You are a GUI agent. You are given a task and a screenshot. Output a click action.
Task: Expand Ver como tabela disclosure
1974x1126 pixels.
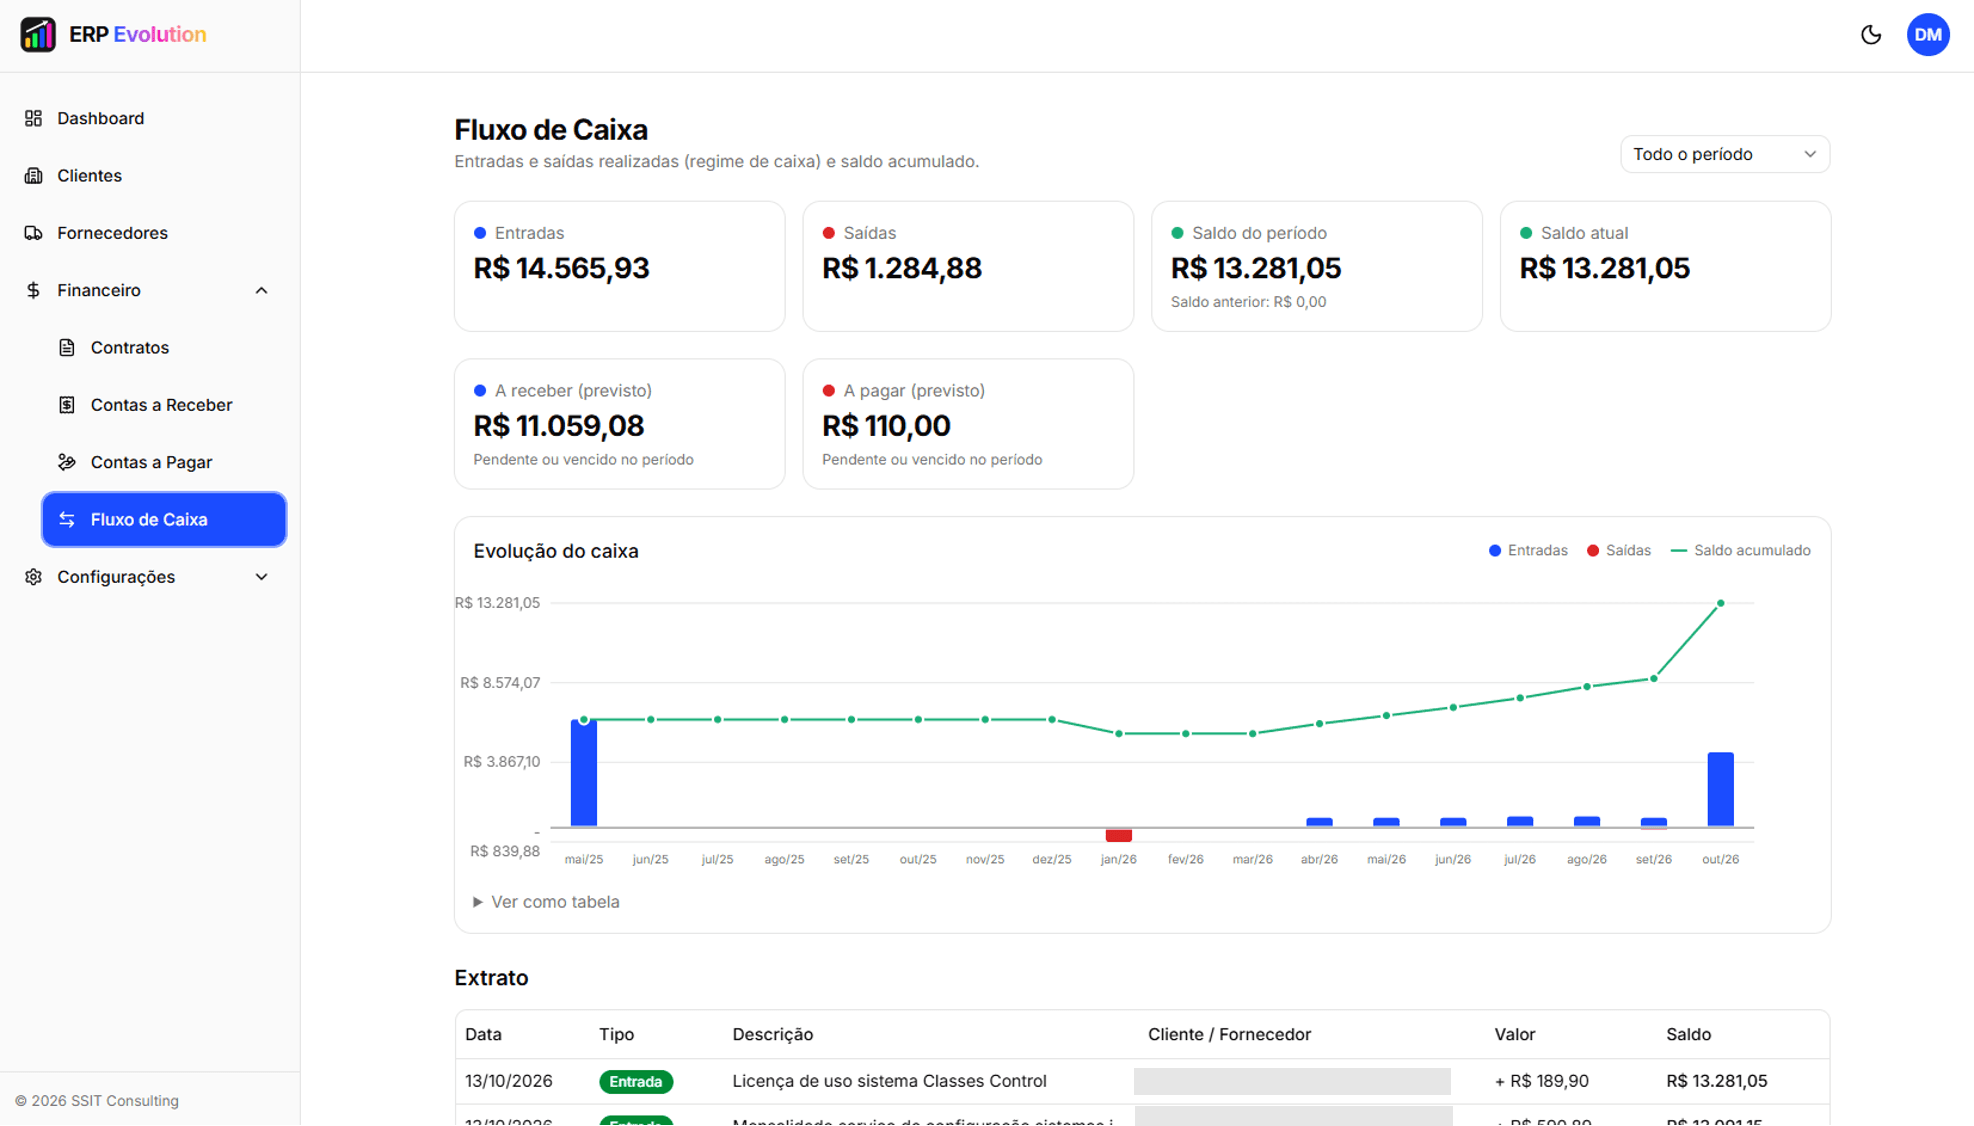(x=546, y=902)
